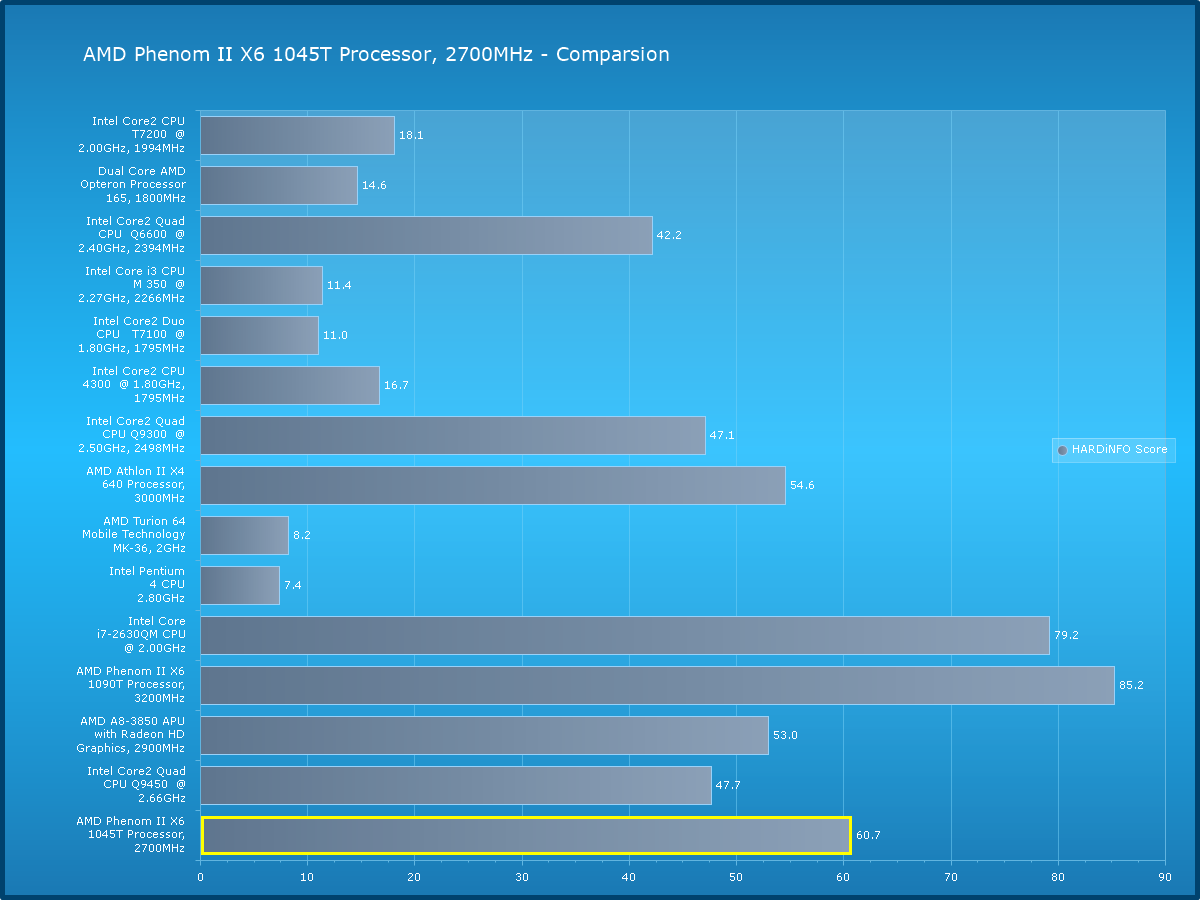The image size is (1200, 900).
Task: Click the "30" tick on the score axis
Action: [x=522, y=877]
